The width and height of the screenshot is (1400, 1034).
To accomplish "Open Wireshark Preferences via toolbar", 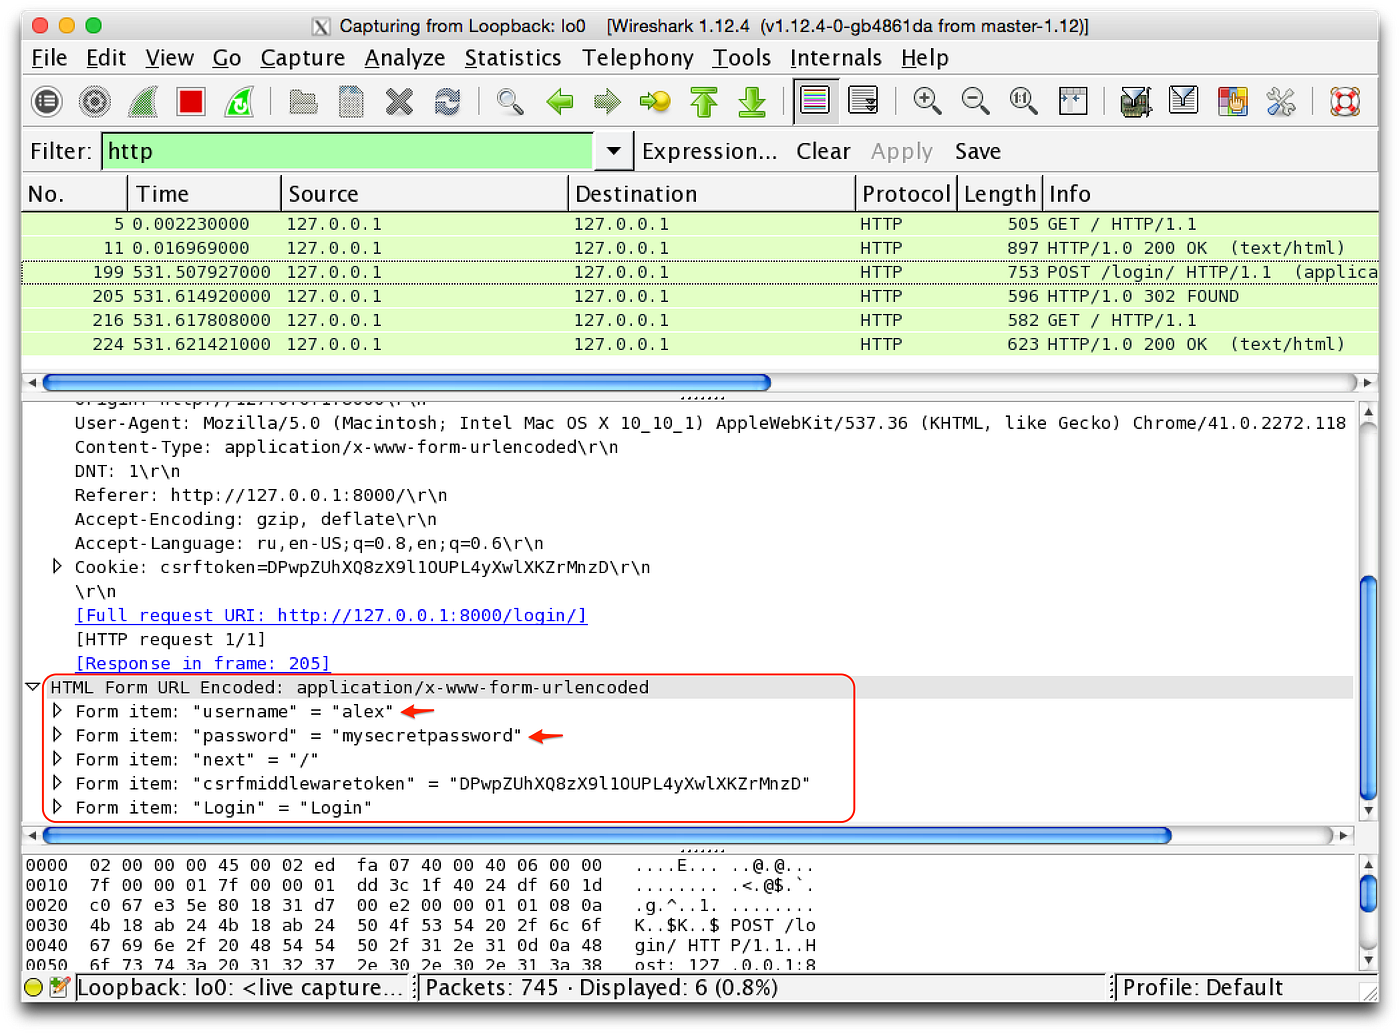I will (1280, 101).
